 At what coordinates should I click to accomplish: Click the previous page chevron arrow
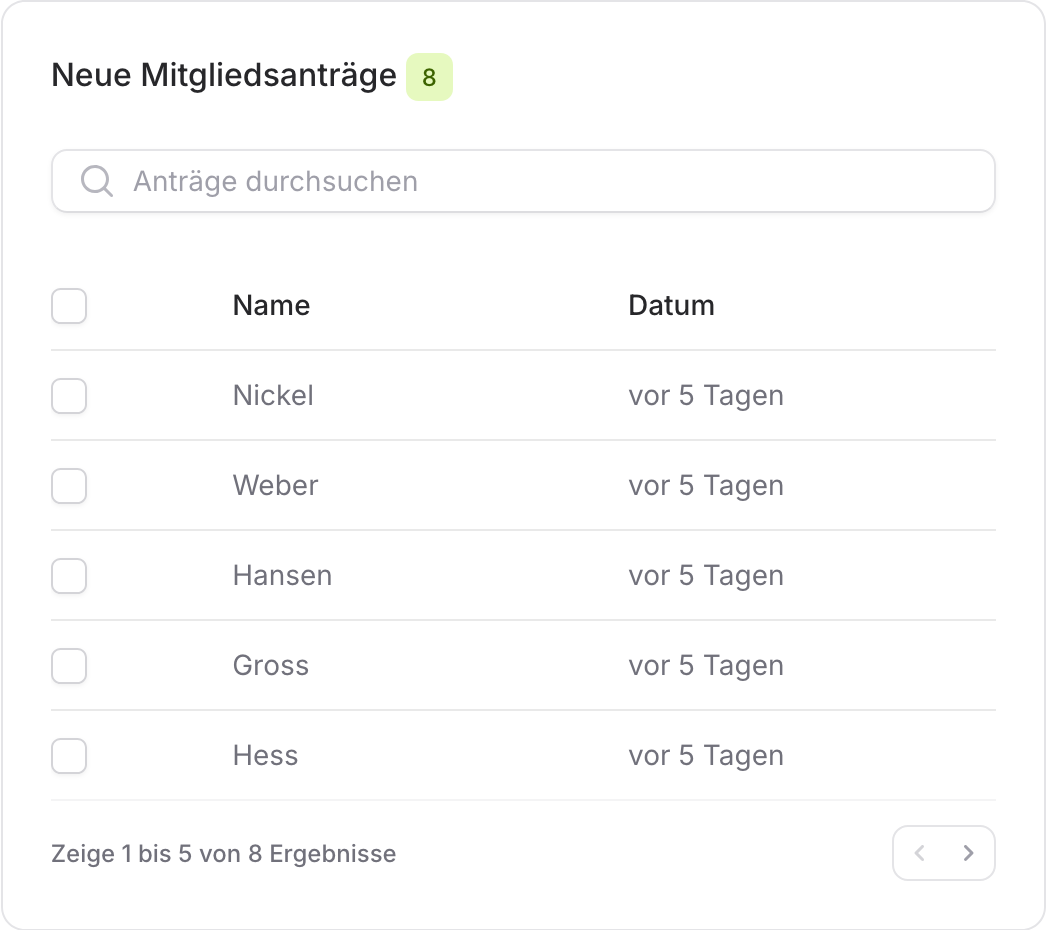(x=920, y=853)
